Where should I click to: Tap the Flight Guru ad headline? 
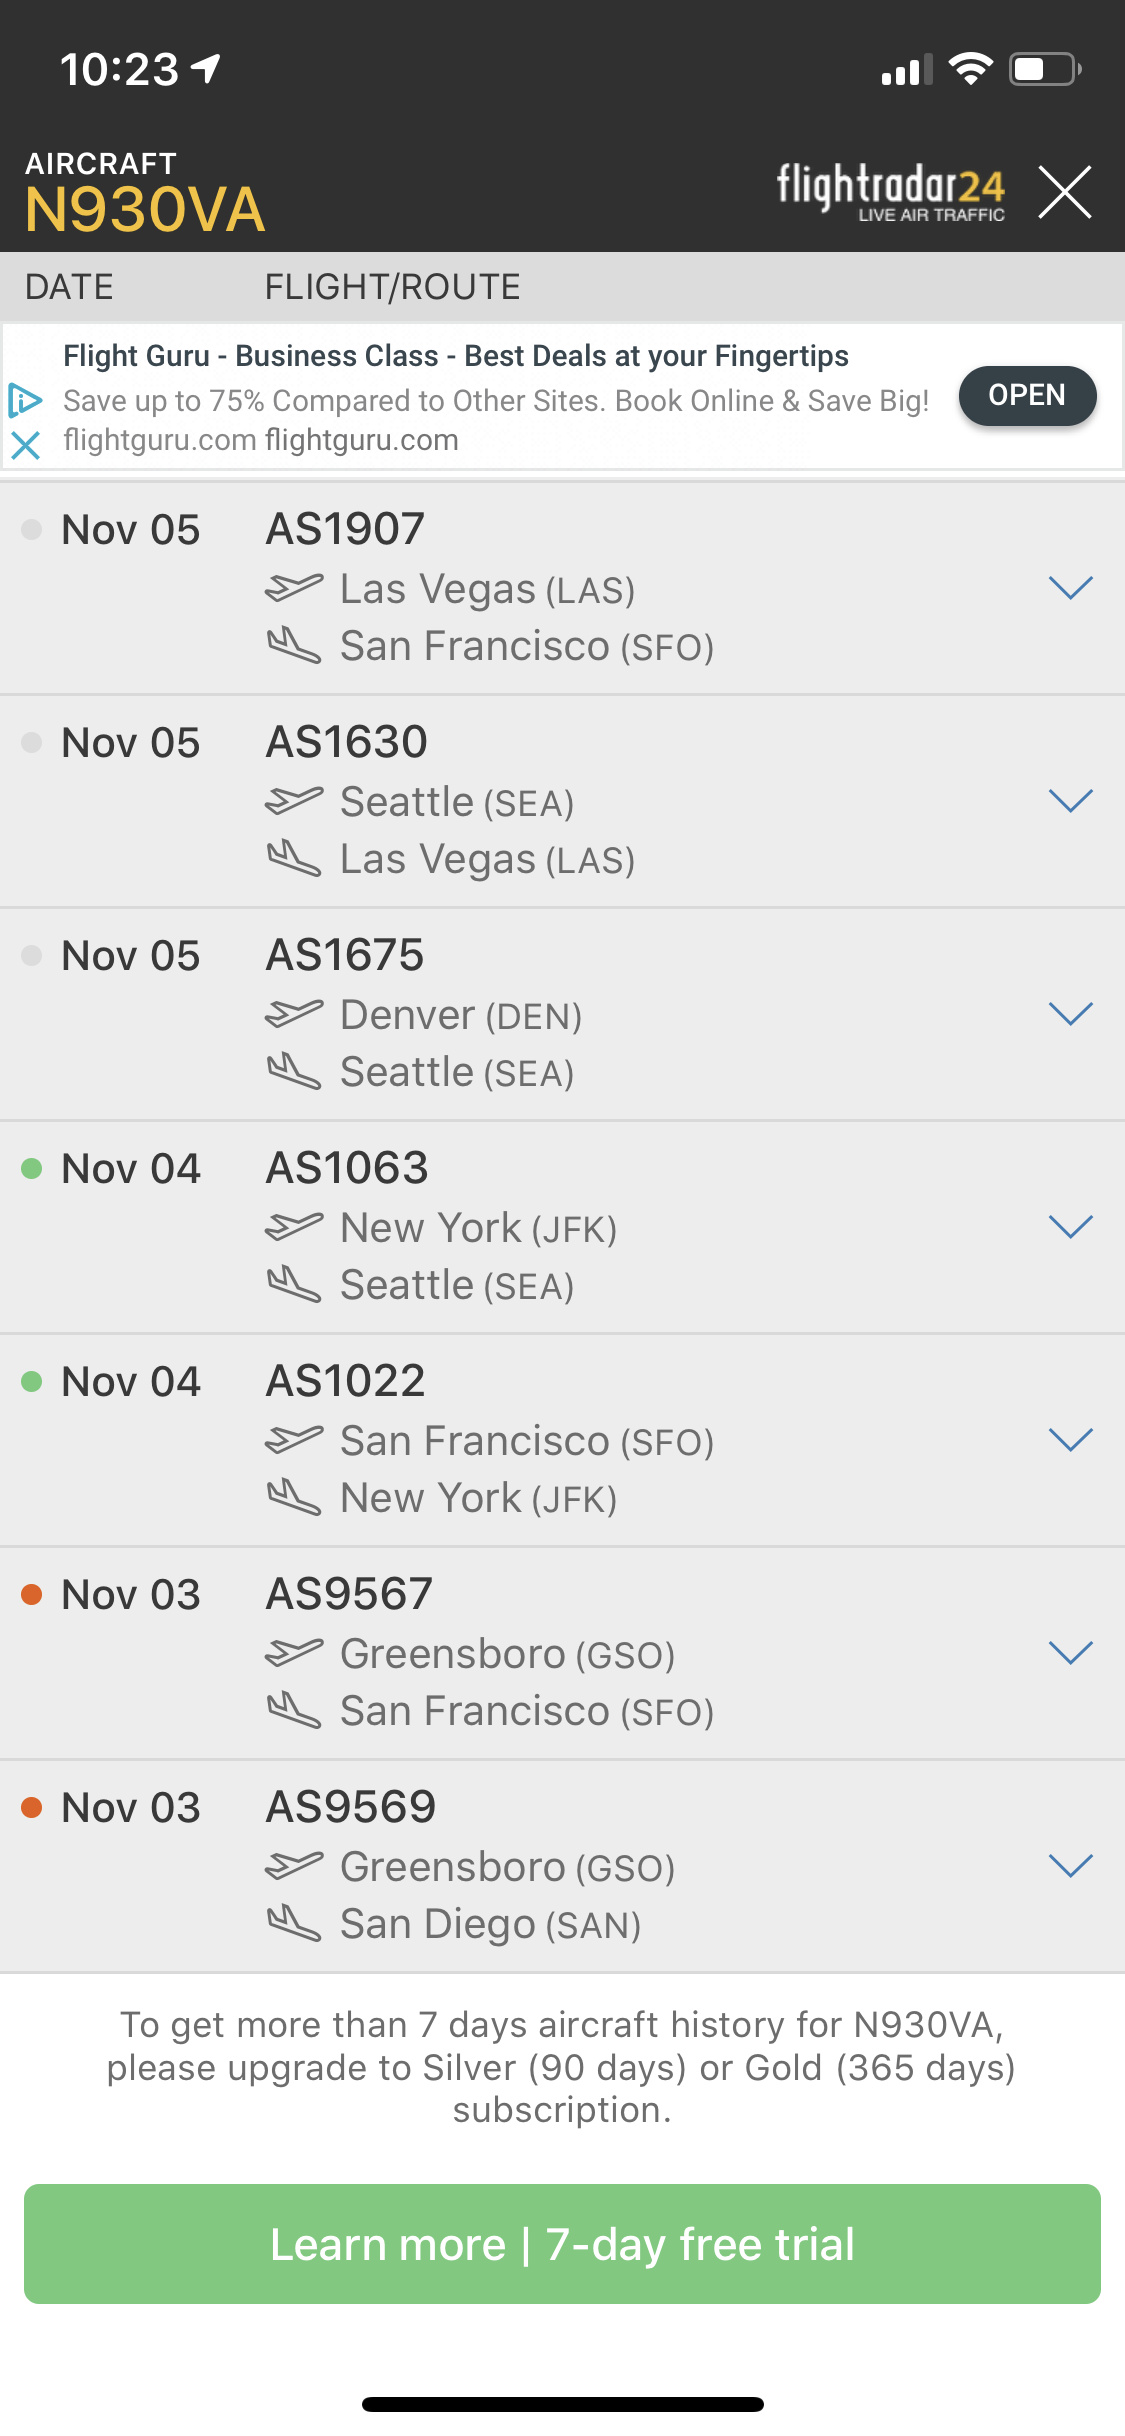[455, 356]
